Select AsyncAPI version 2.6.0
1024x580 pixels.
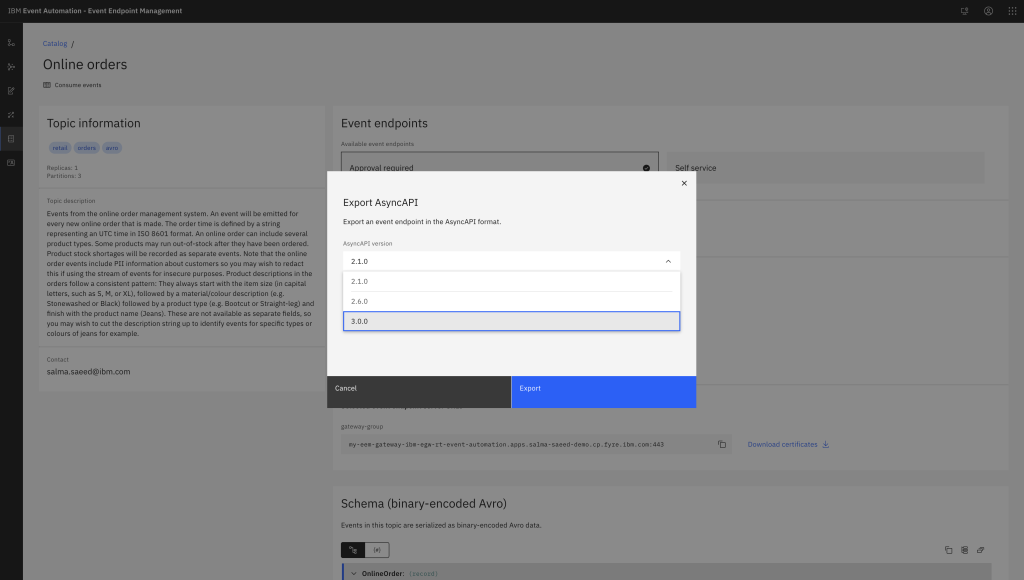click(x=511, y=301)
